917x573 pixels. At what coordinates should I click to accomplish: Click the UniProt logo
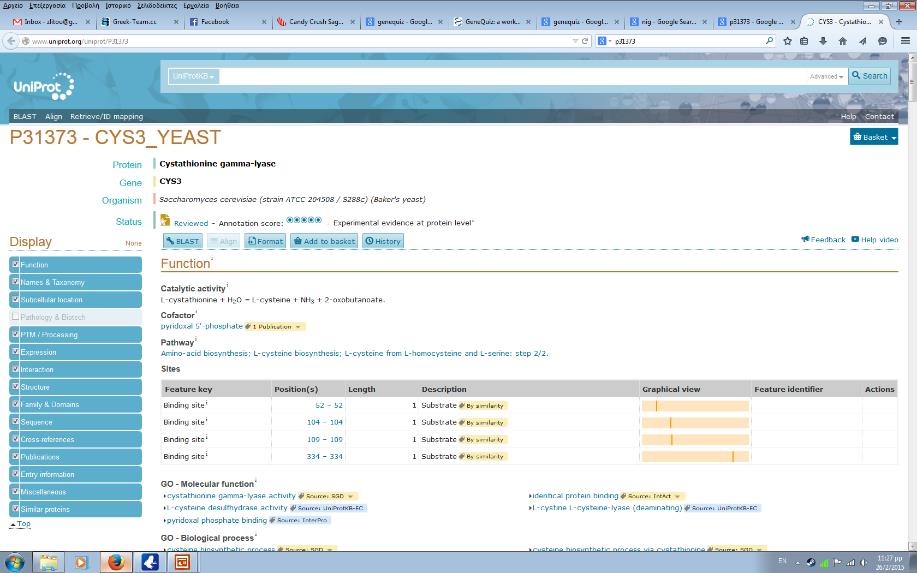pos(43,87)
